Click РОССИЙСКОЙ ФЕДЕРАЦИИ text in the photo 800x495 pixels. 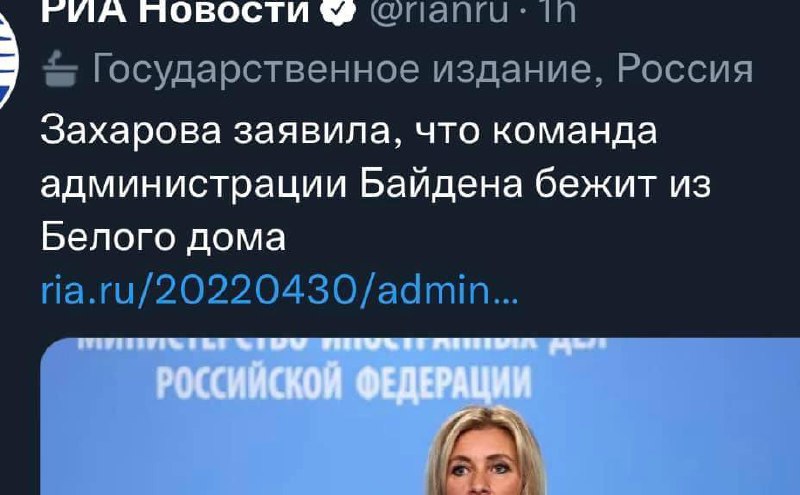click(x=343, y=383)
